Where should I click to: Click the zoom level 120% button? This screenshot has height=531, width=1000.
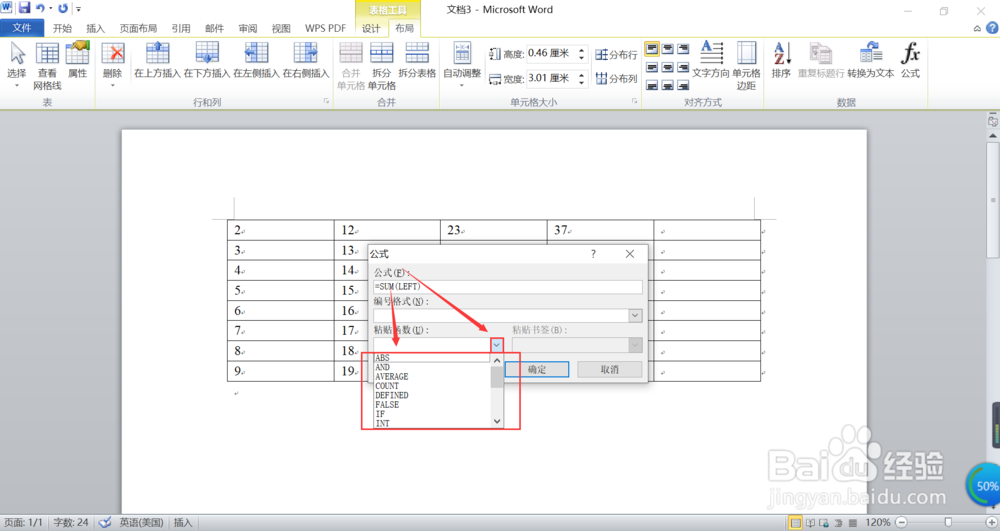878,523
